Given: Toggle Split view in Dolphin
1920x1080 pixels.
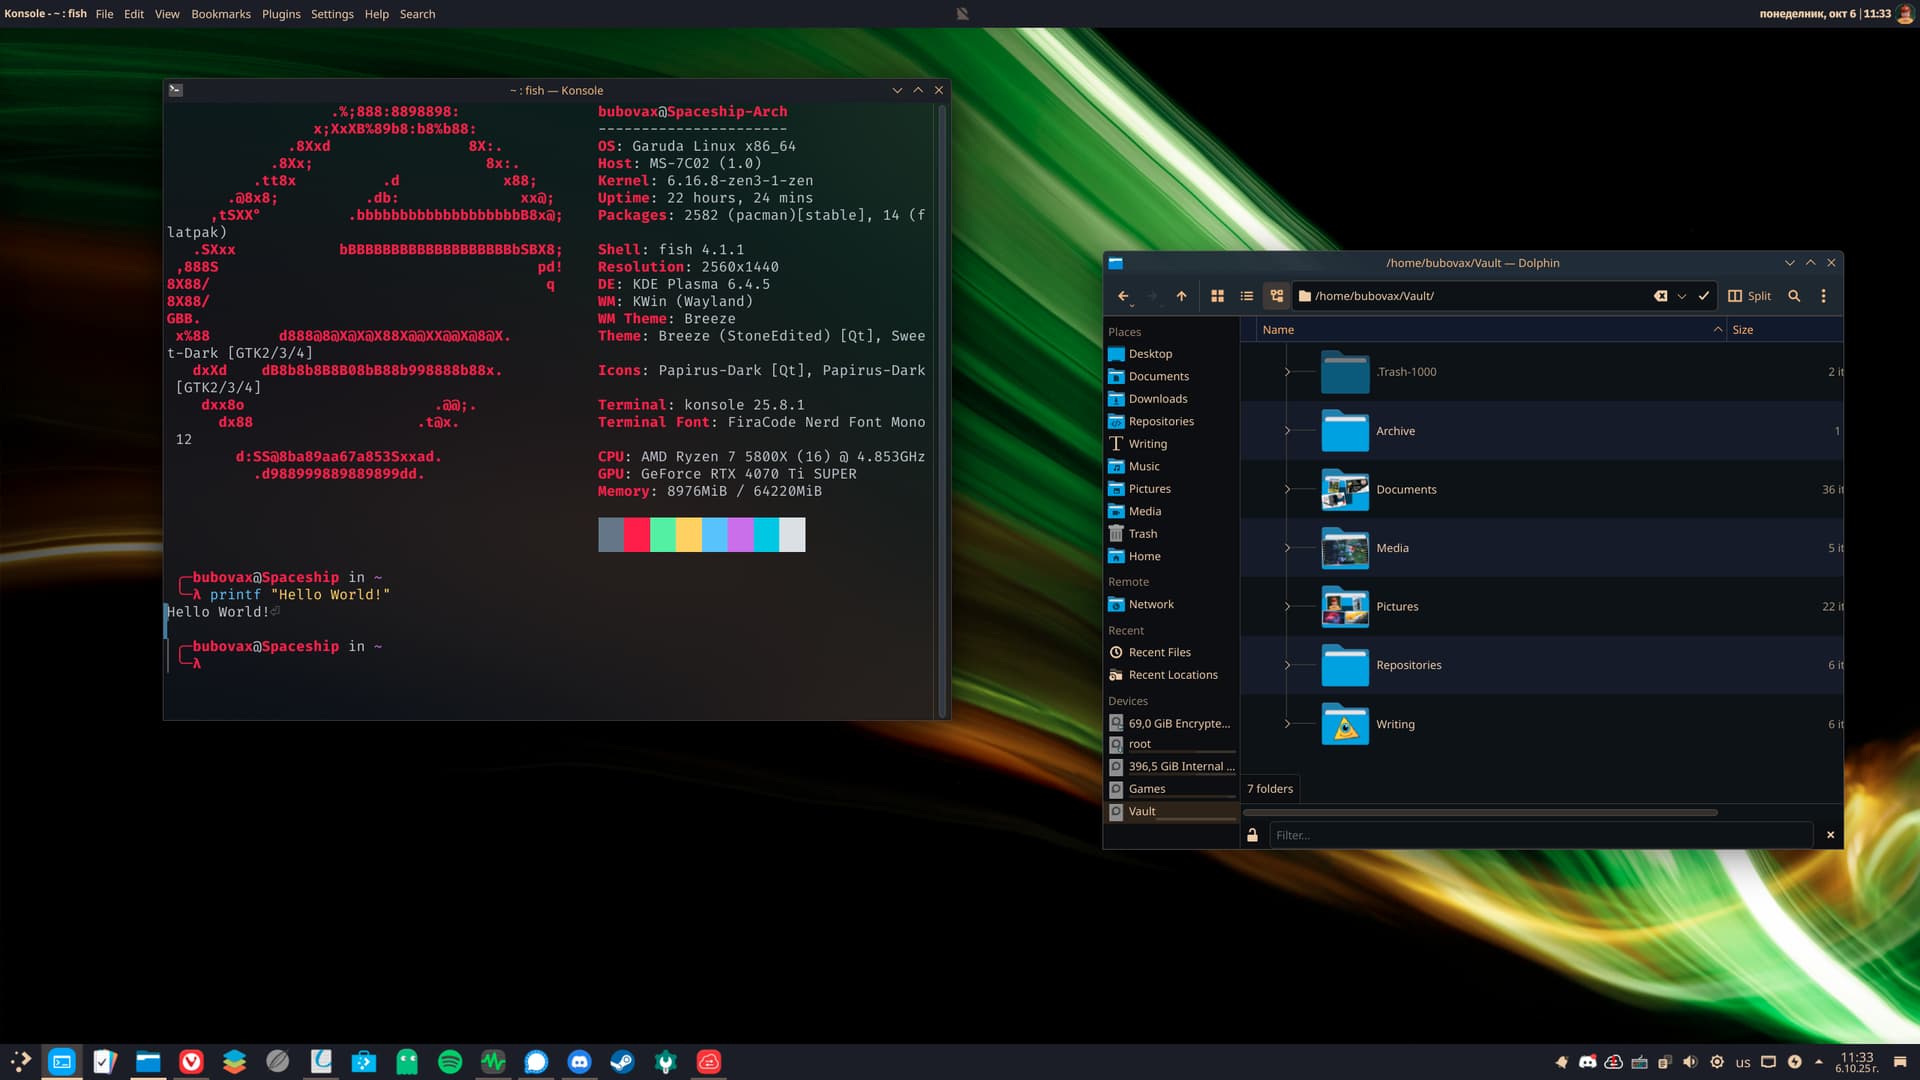Looking at the screenshot, I should point(1749,296).
